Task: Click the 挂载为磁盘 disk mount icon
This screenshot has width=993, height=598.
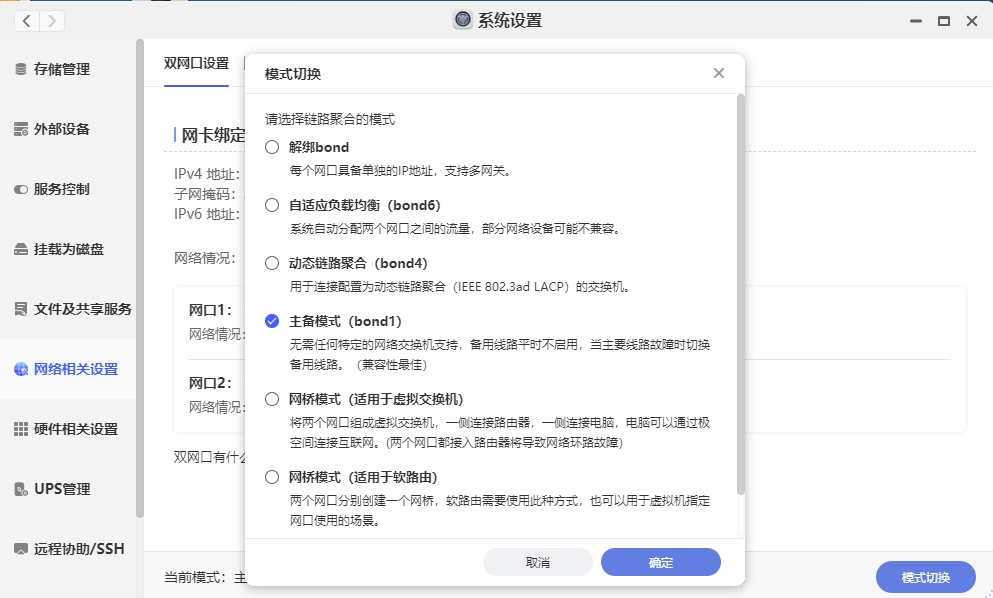Action: (x=21, y=249)
